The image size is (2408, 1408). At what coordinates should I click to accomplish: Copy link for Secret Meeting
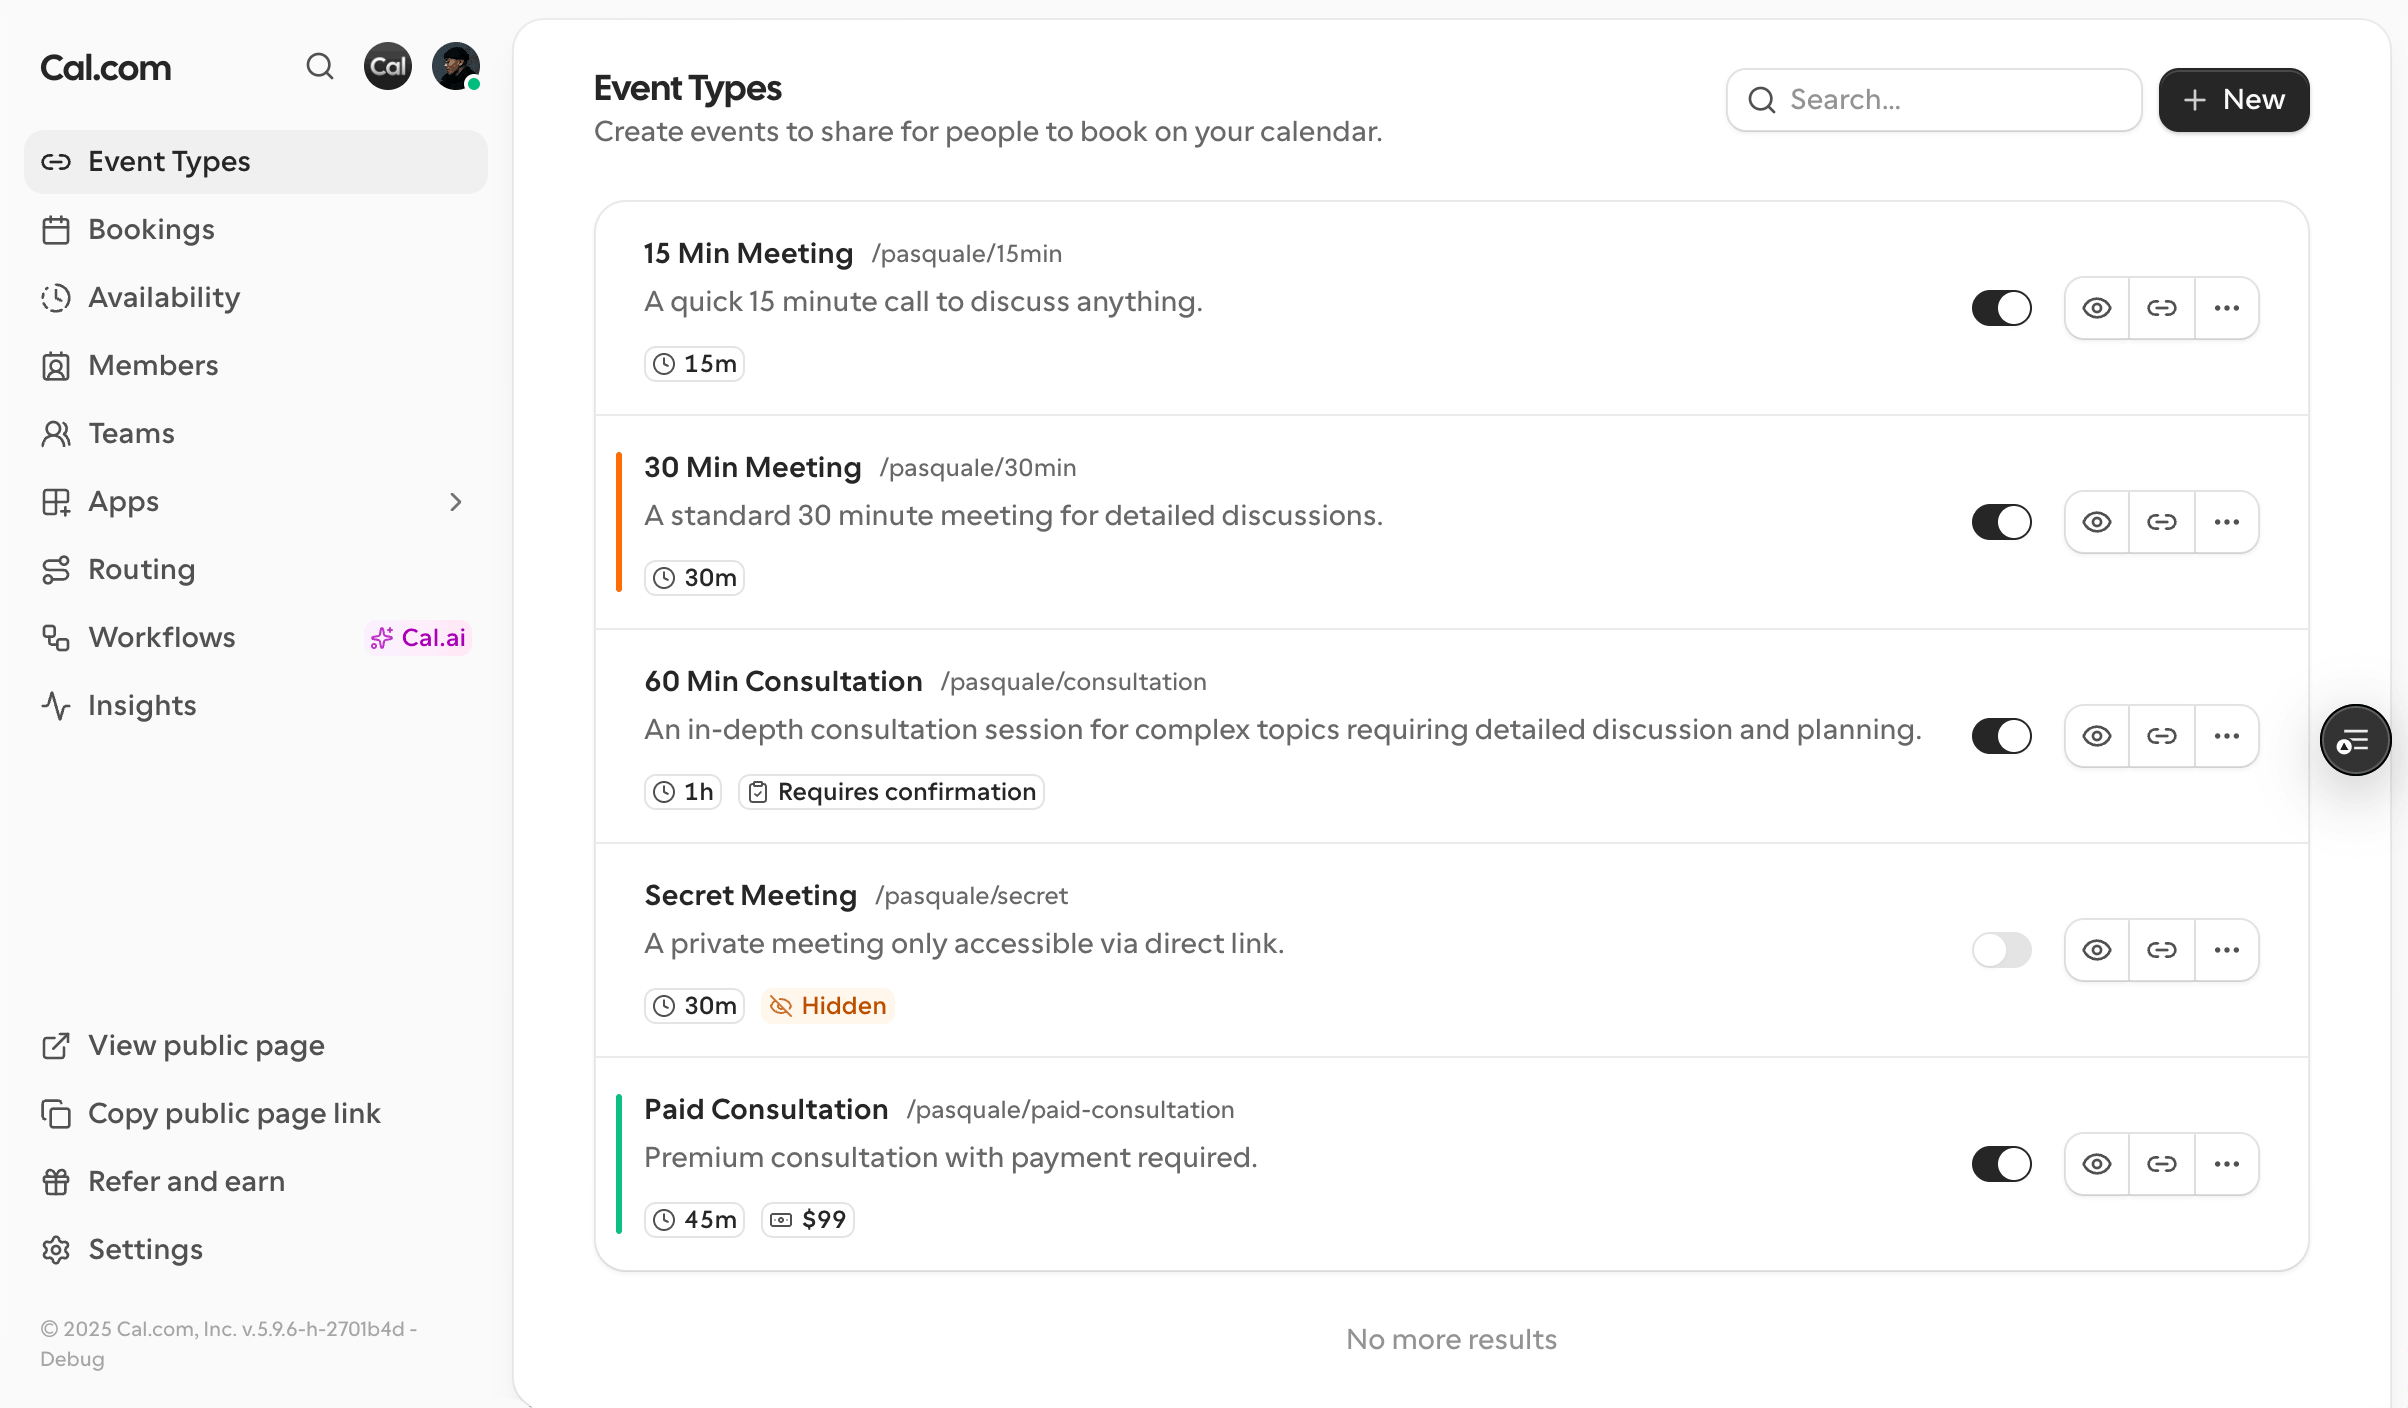(2162, 950)
